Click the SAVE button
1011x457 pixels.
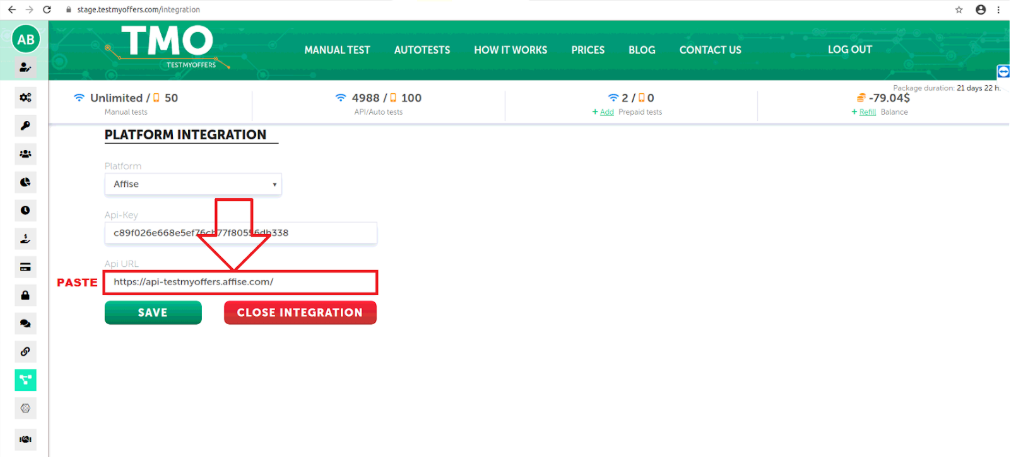click(153, 313)
